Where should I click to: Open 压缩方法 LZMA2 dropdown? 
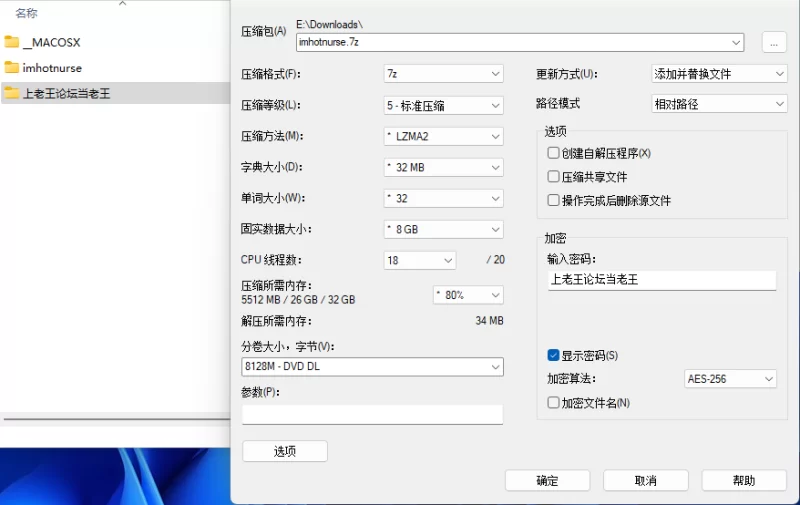tap(443, 136)
